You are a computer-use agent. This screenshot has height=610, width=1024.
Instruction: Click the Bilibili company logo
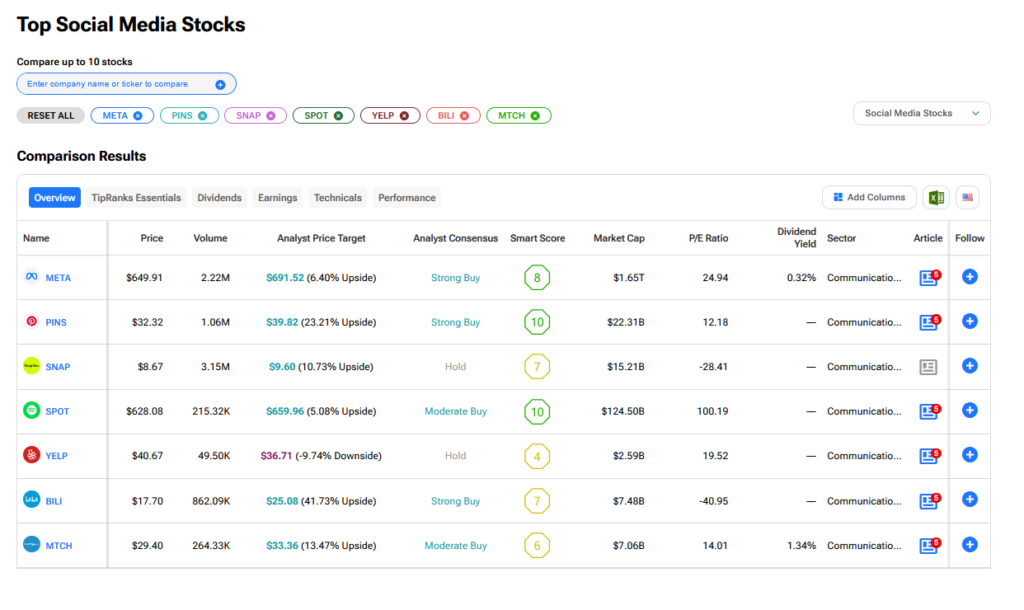tap(31, 500)
